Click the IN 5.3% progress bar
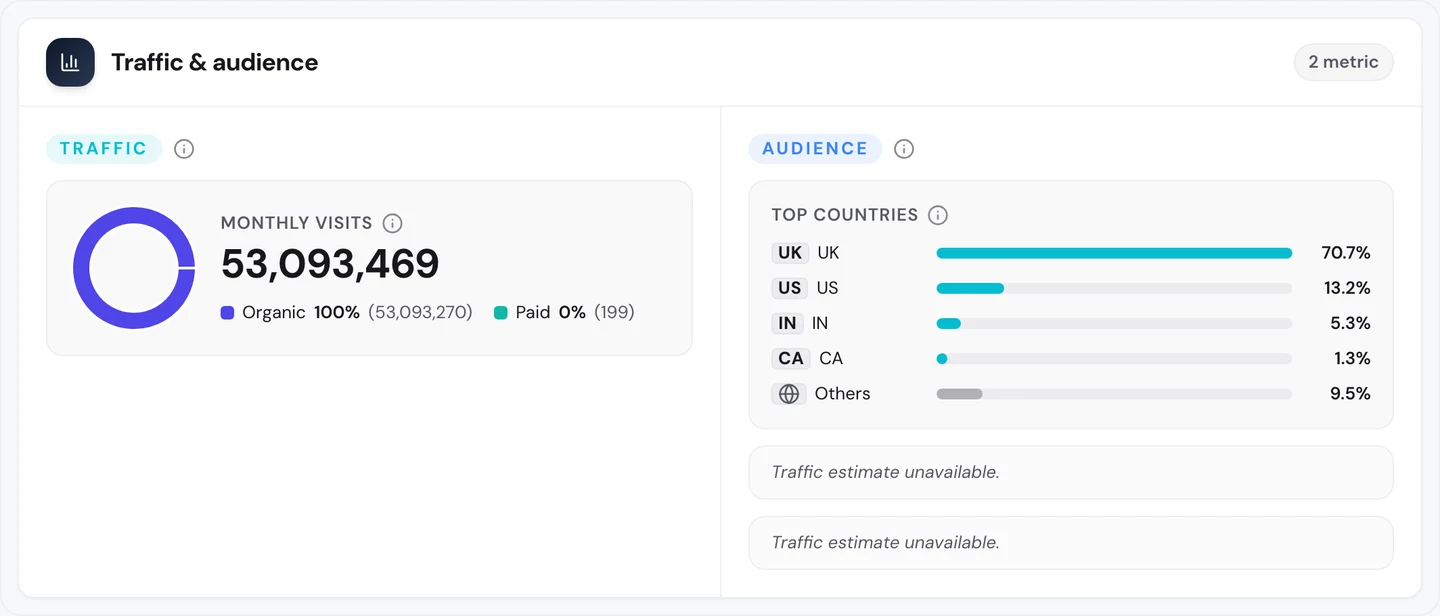The height and width of the screenshot is (616, 1440). click(x=1114, y=323)
